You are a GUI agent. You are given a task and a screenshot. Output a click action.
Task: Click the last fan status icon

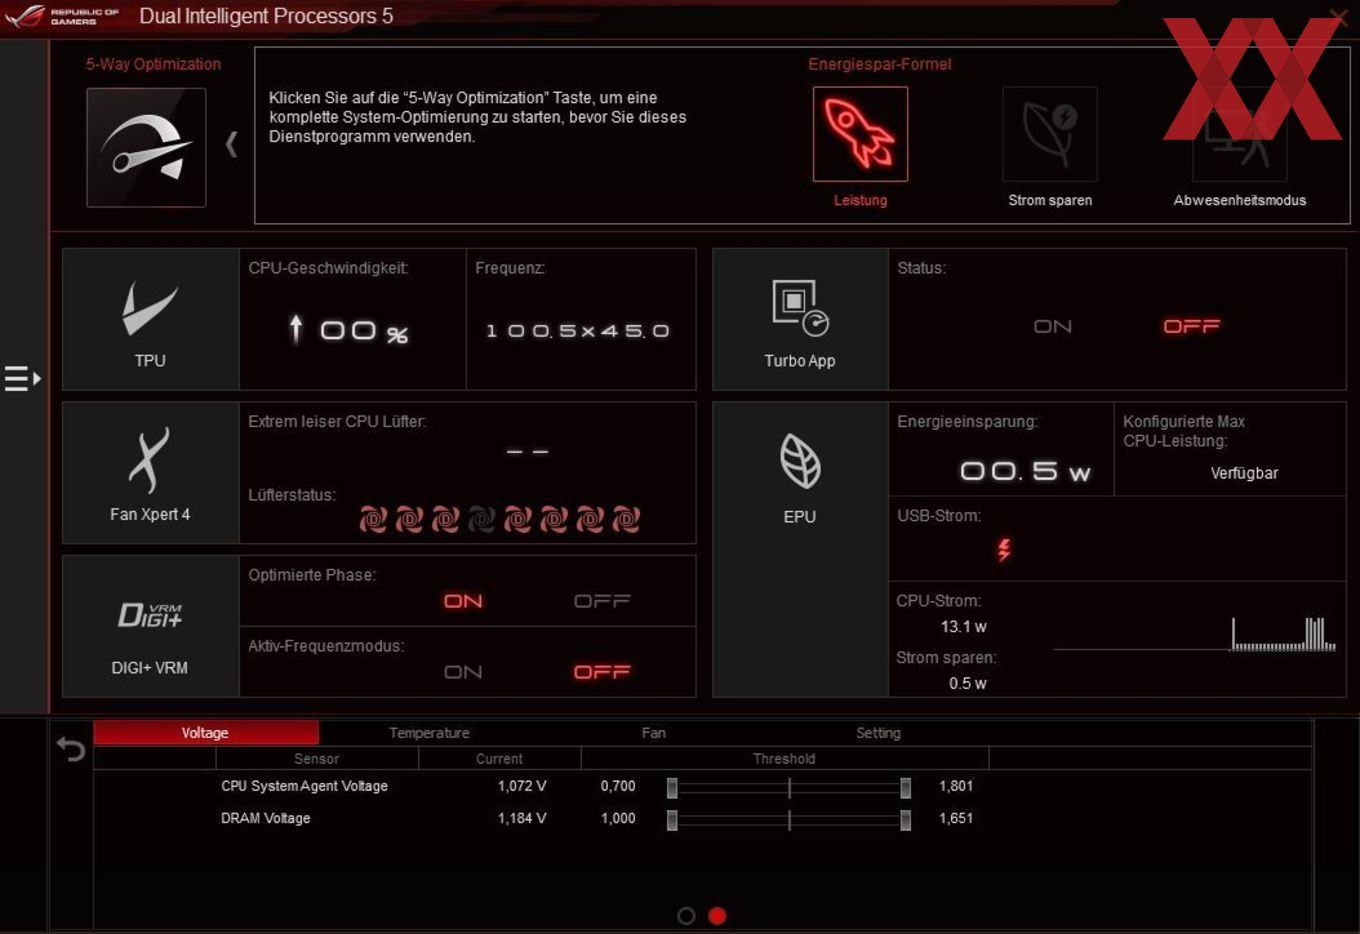(x=626, y=519)
